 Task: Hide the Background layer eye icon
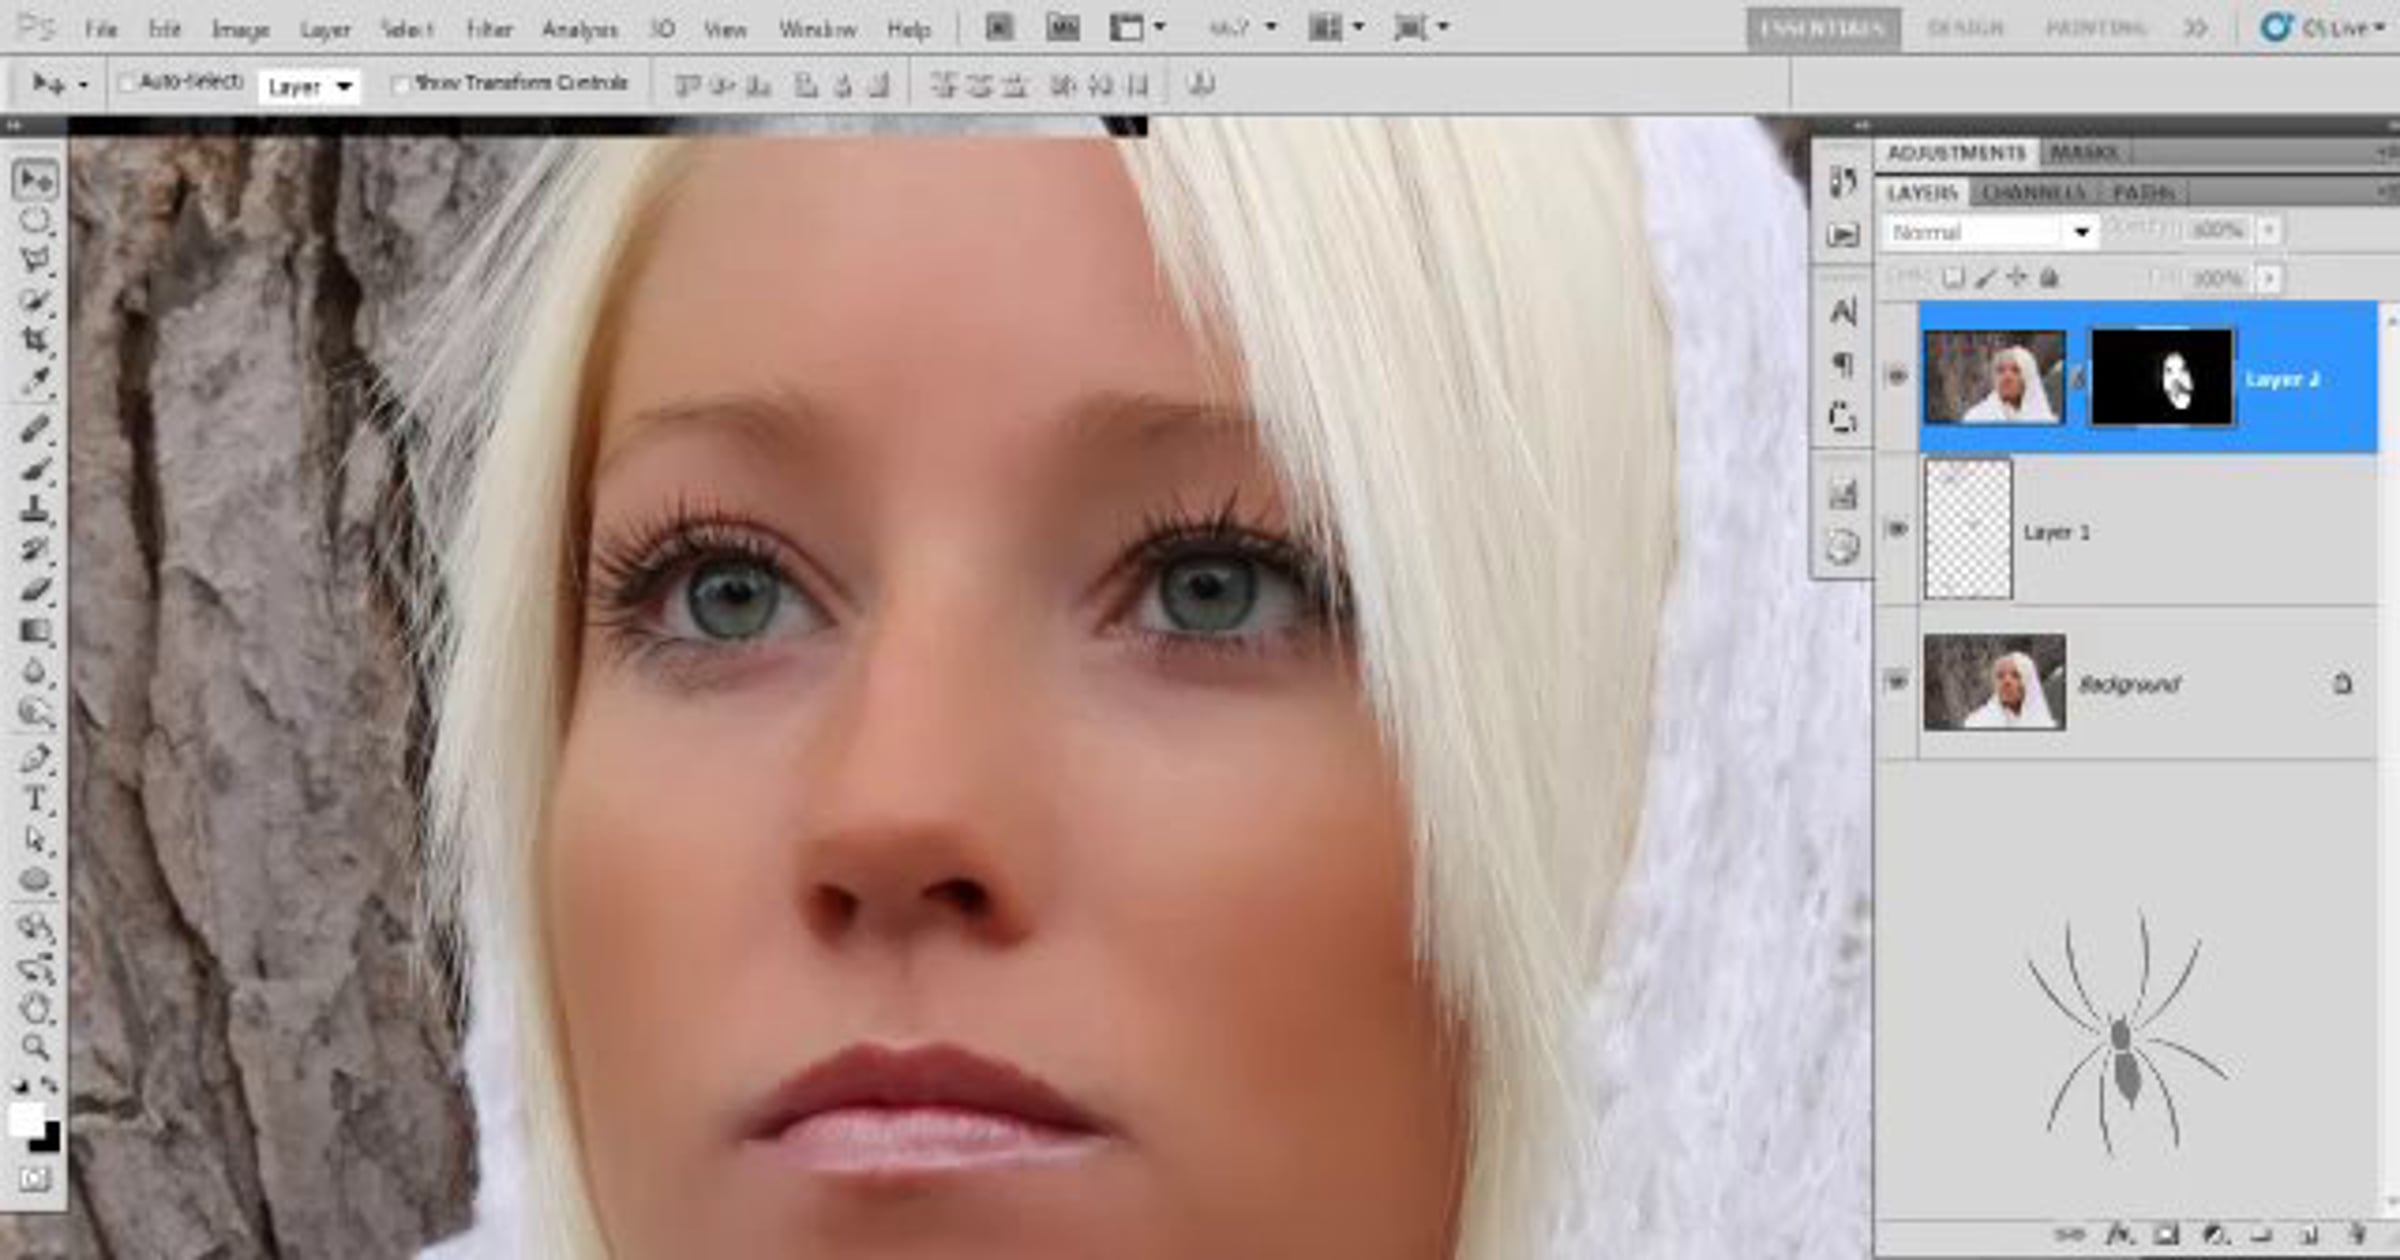tap(1896, 682)
